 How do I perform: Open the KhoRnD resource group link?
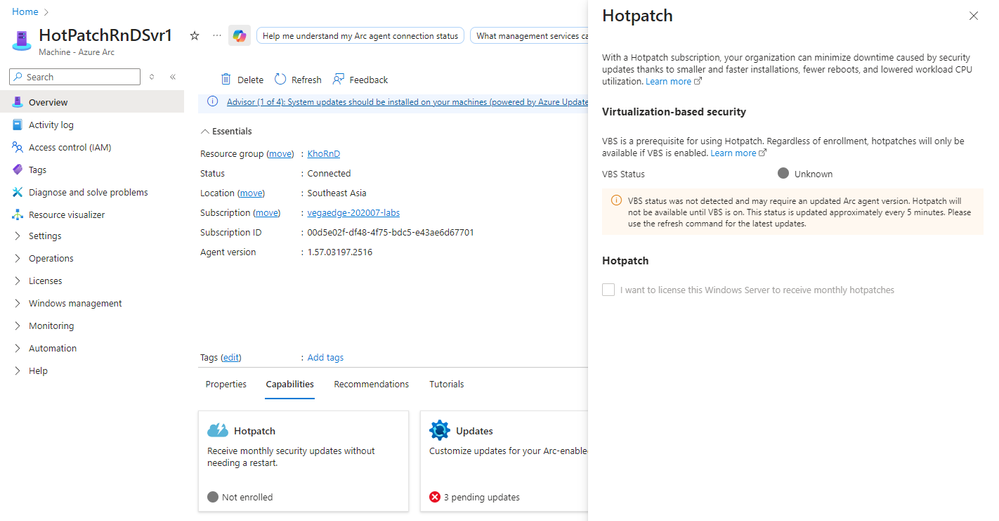[x=323, y=154]
